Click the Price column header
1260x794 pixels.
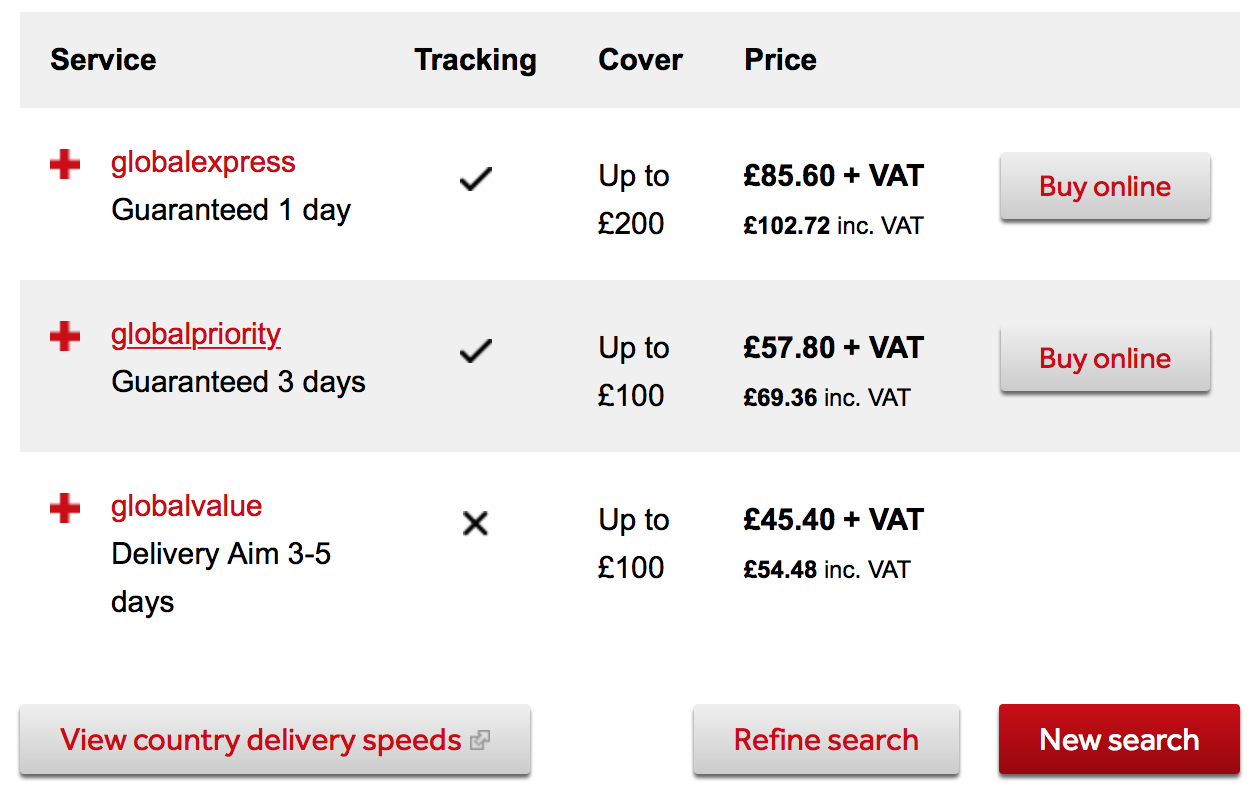point(780,60)
